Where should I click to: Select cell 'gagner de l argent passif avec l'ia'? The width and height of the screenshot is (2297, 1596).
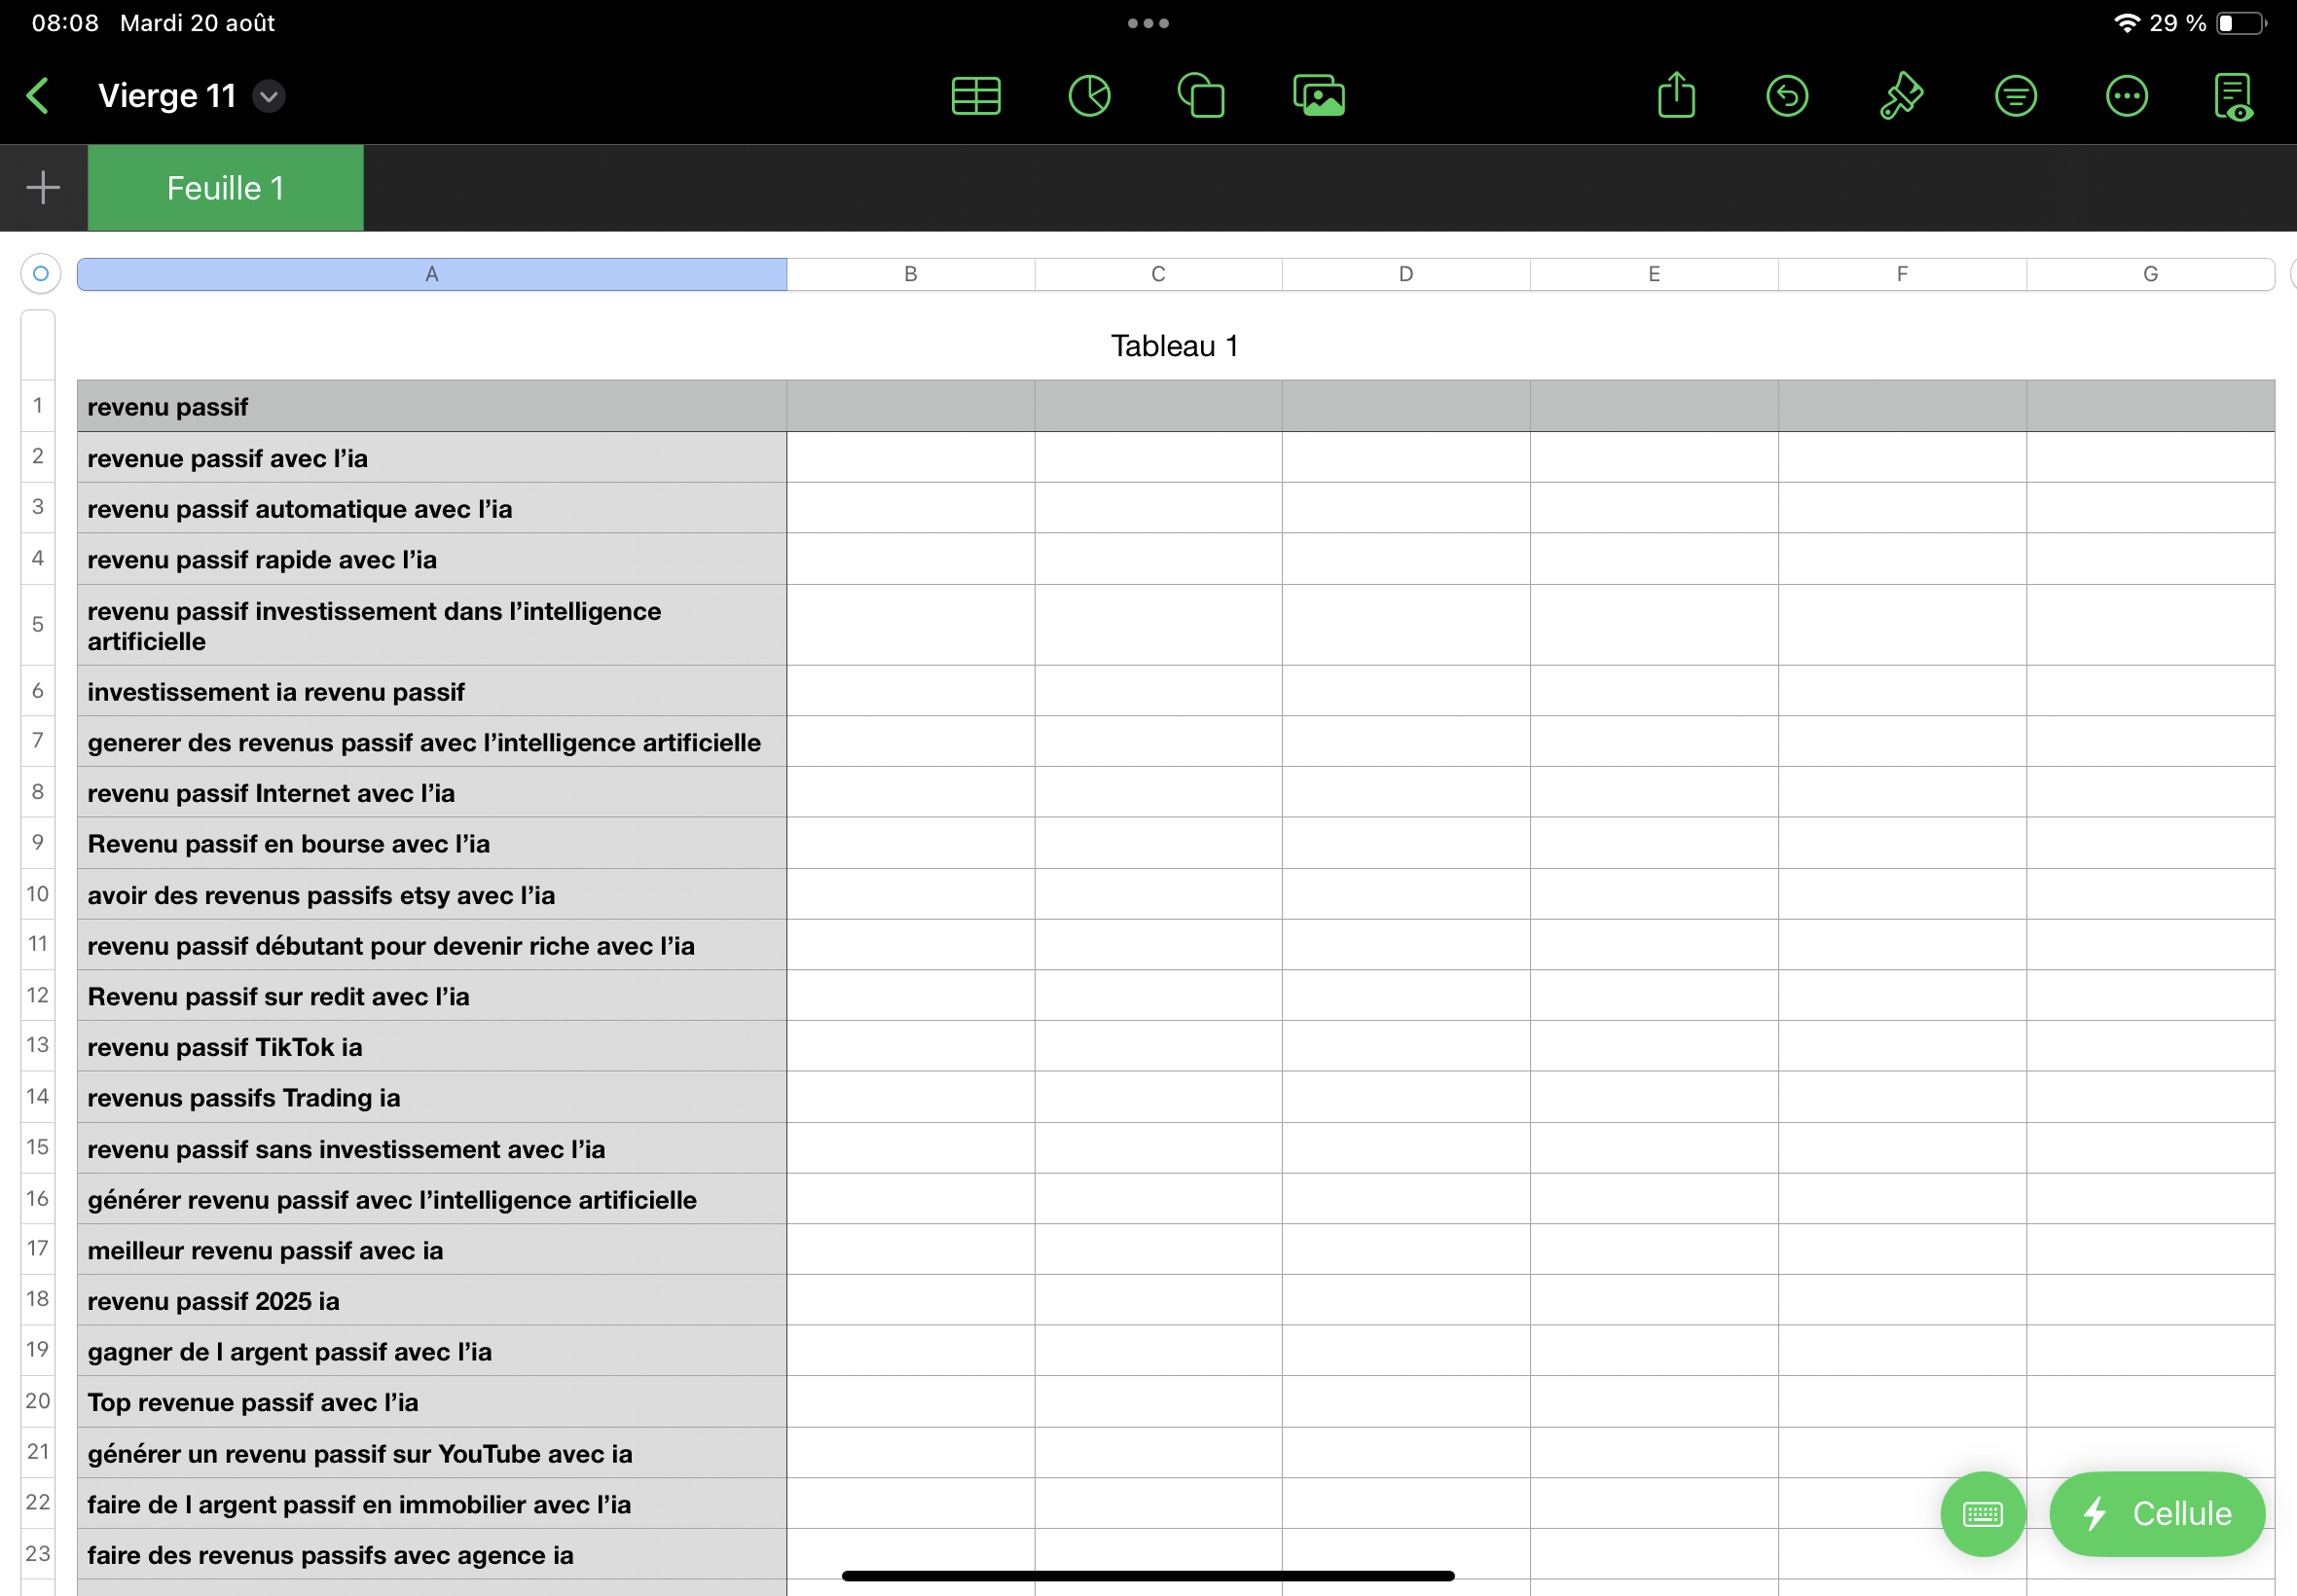click(x=432, y=1351)
